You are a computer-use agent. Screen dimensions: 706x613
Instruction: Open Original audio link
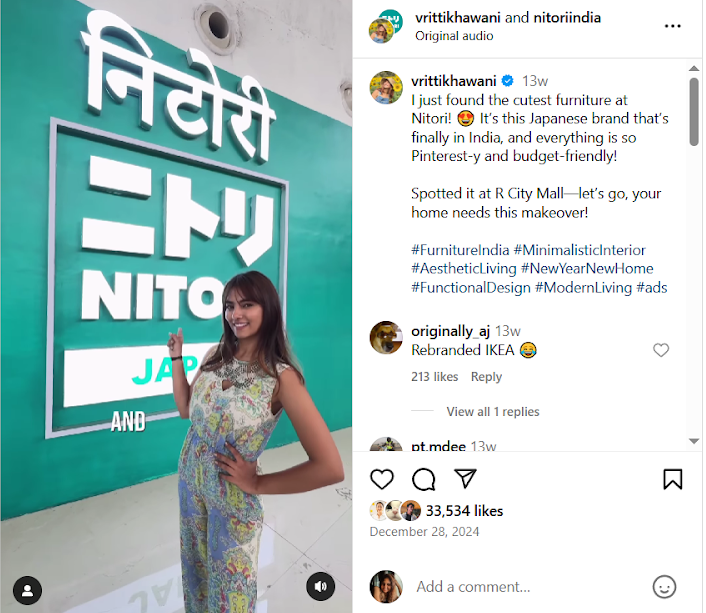(454, 36)
